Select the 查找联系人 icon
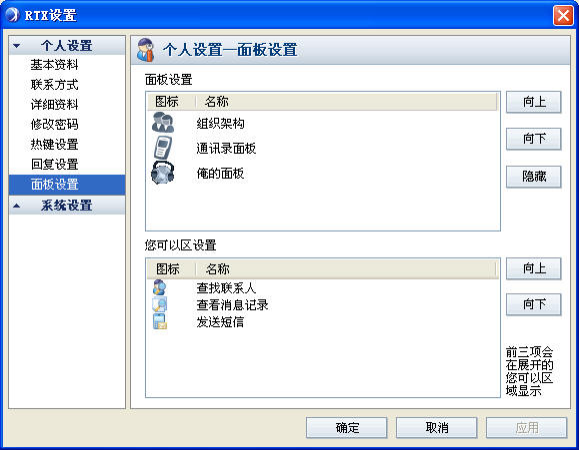Viewport: 580px width, 451px height. (159, 287)
